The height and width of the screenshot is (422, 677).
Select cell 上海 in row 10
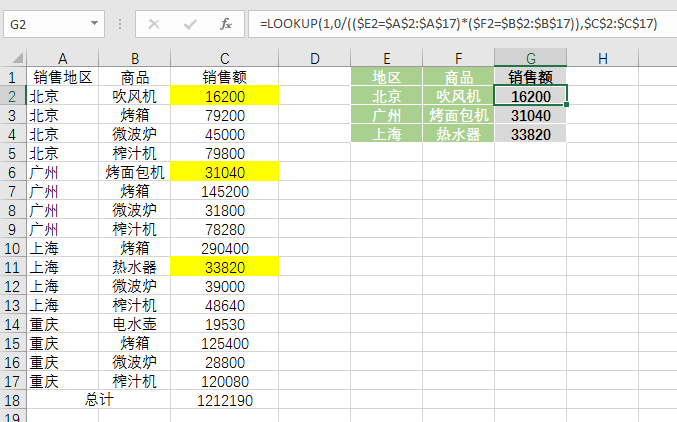[63, 248]
